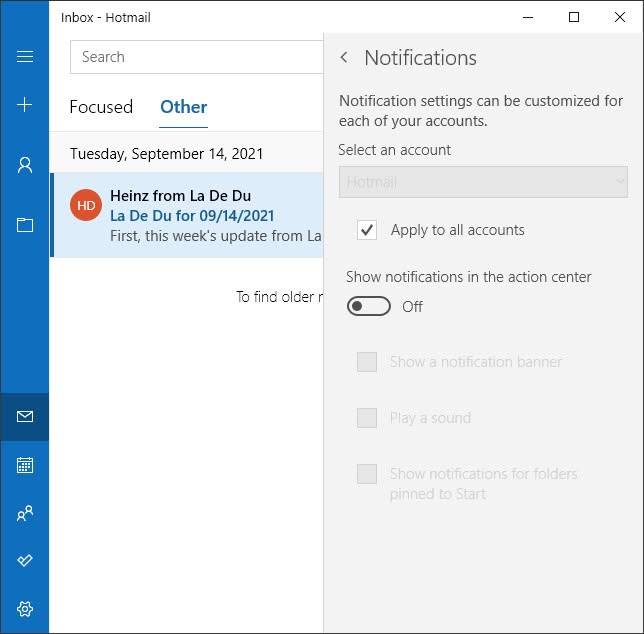
Task: Maximize the Mail window
Action: (x=574, y=17)
